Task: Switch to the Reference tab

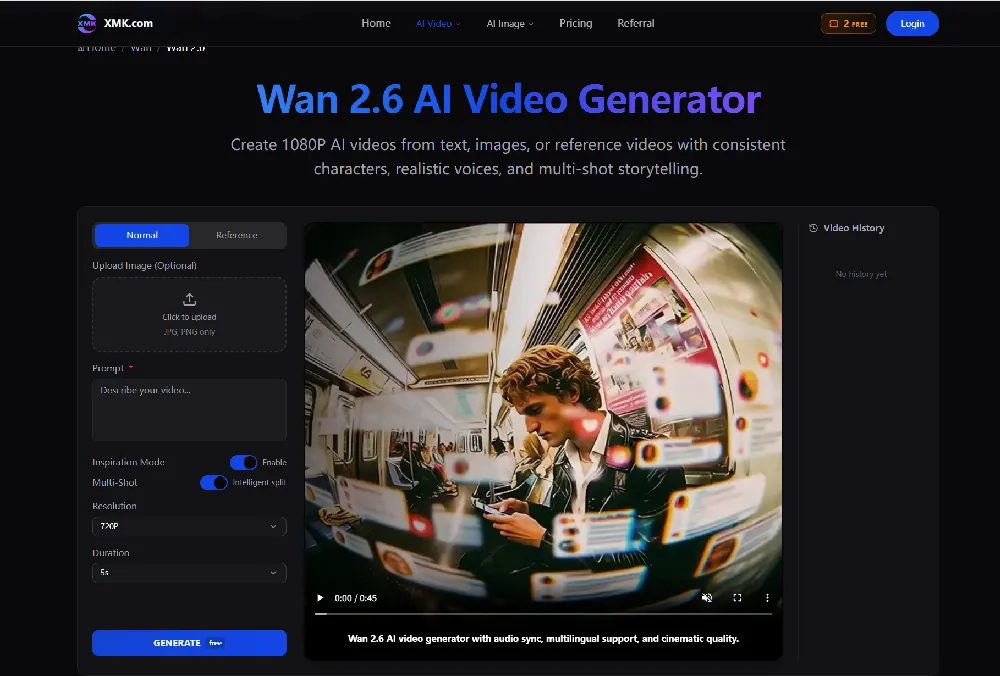Action: [237, 235]
